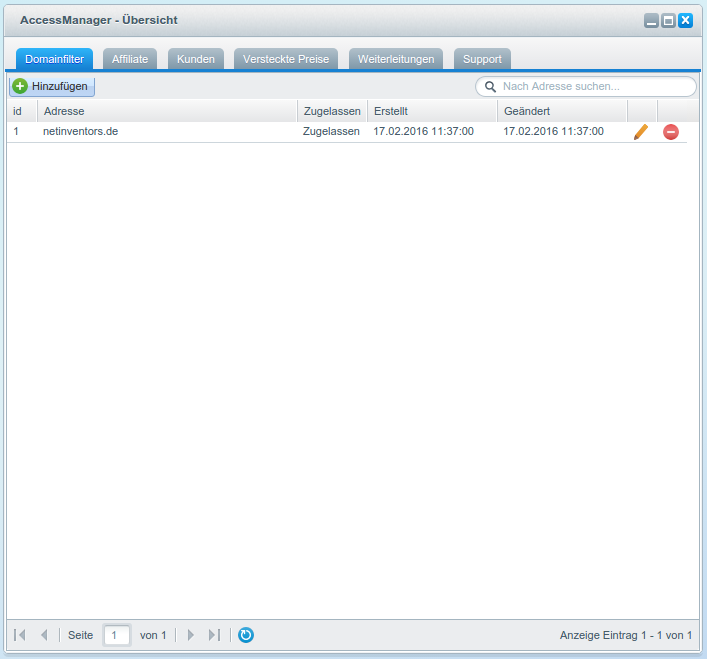
Task: Sort by the Adresse column header
Action: pyautogui.click(x=166, y=111)
